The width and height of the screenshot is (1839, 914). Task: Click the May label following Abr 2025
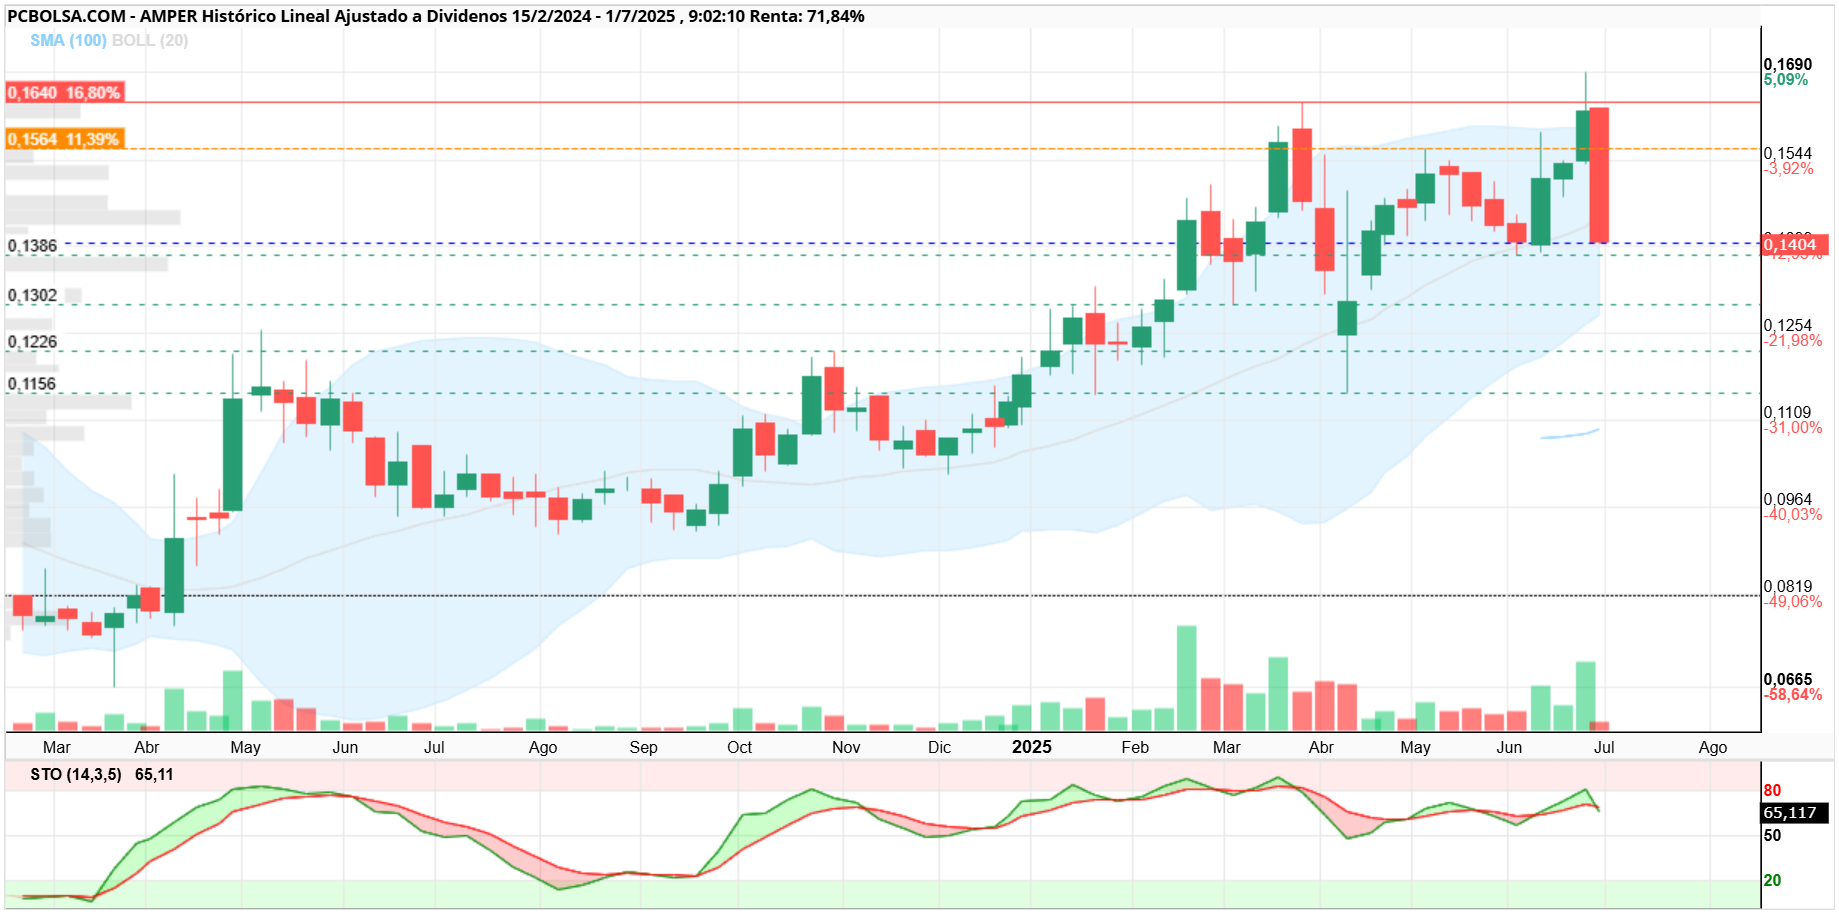pyautogui.click(x=1415, y=747)
